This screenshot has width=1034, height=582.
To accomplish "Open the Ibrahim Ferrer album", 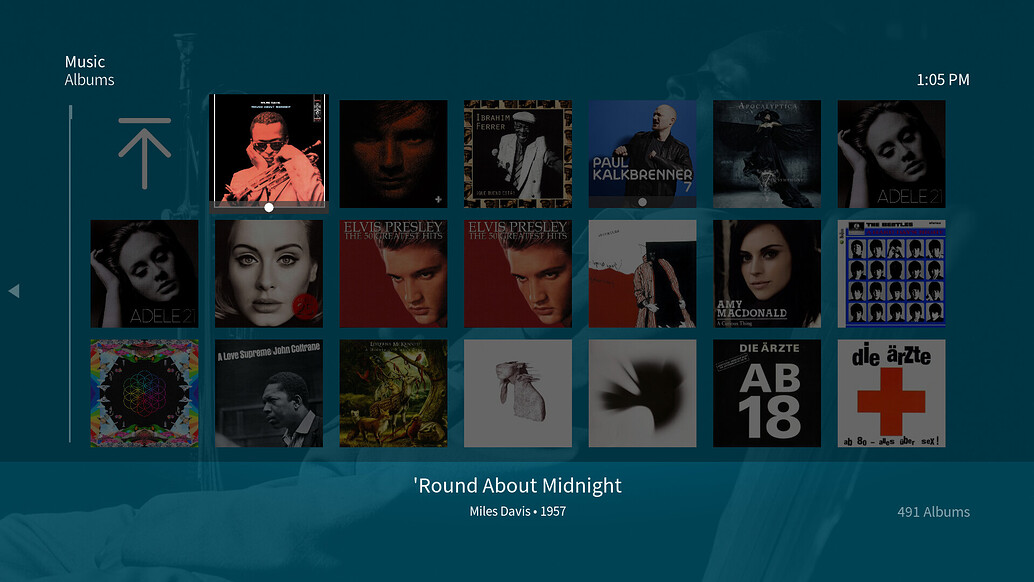I will 518,154.
